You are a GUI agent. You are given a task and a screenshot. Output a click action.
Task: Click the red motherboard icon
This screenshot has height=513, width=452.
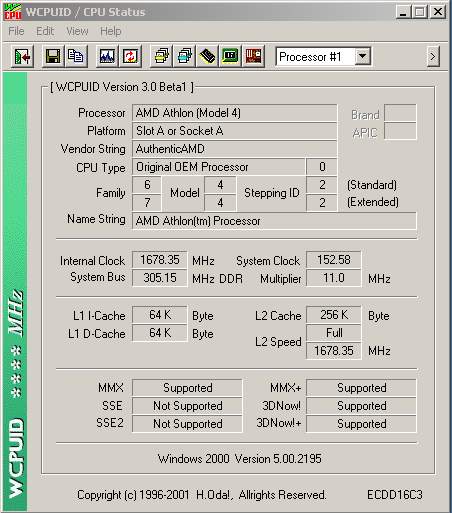pos(253,56)
